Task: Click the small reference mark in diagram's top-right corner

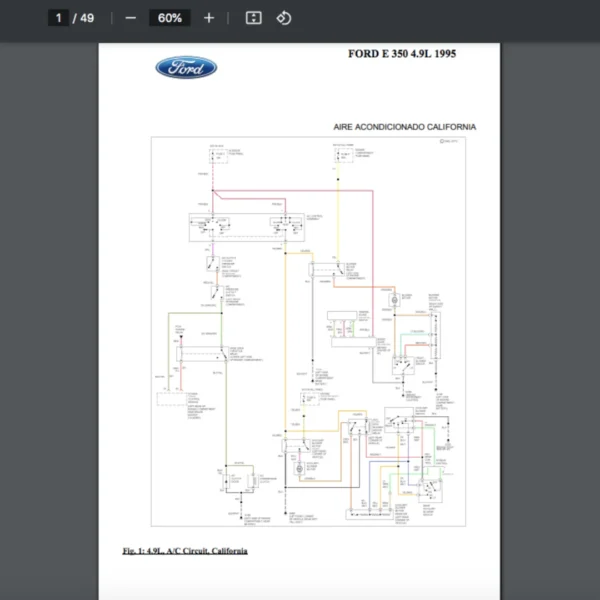Action: coord(444,141)
